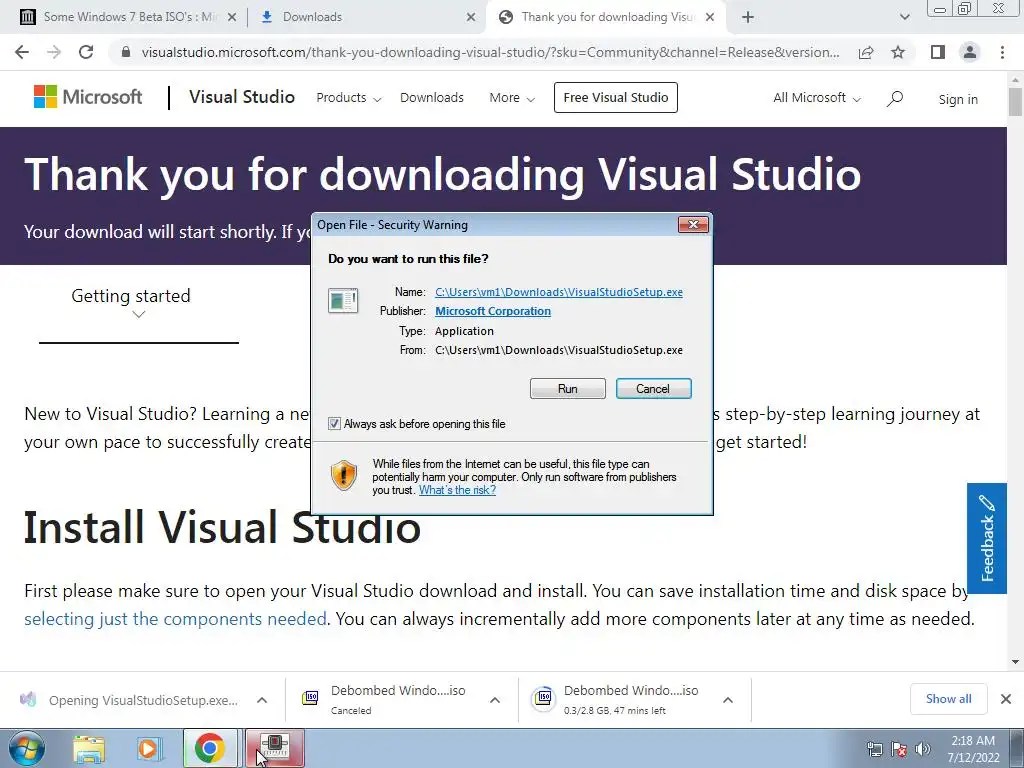Open the Feedback side tab
Image resolution: width=1024 pixels, height=768 pixels.
pos(987,538)
